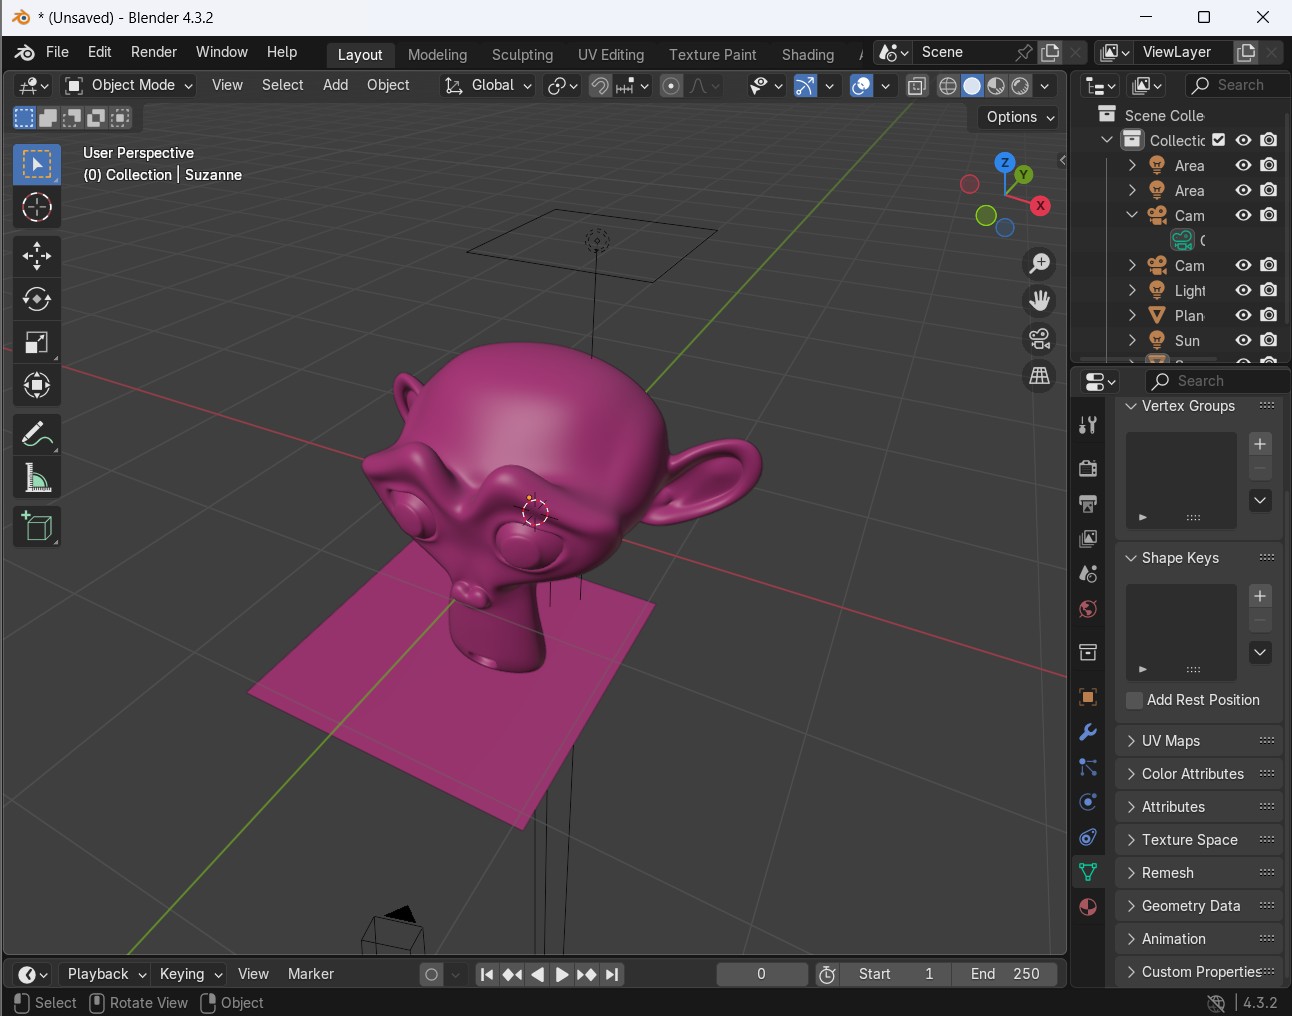
Task: Select the Scale tool
Action: [37, 342]
